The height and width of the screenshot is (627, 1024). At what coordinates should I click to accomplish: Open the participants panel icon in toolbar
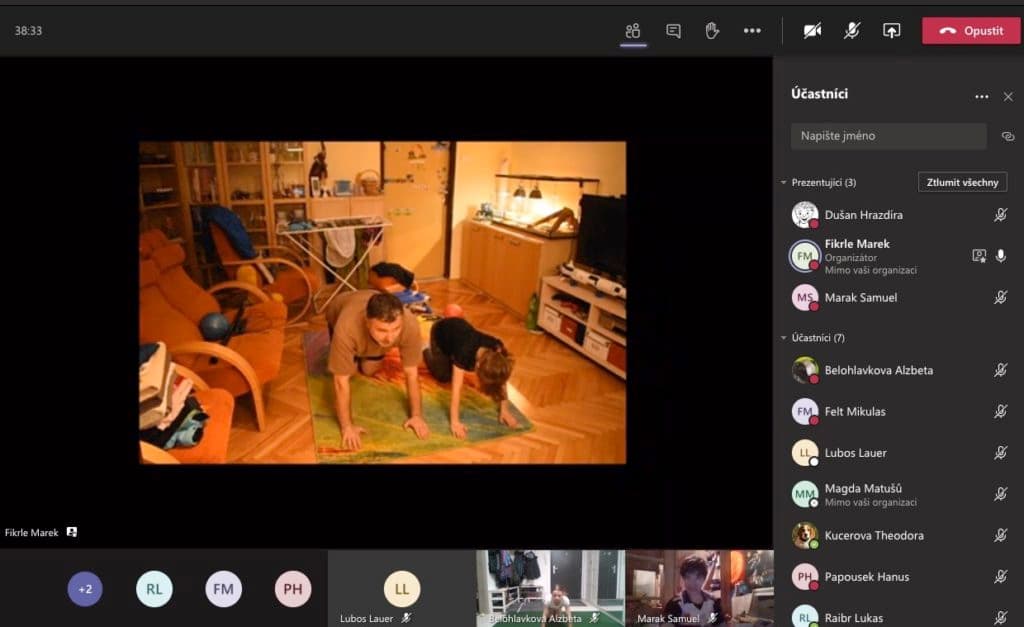click(x=633, y=31)
